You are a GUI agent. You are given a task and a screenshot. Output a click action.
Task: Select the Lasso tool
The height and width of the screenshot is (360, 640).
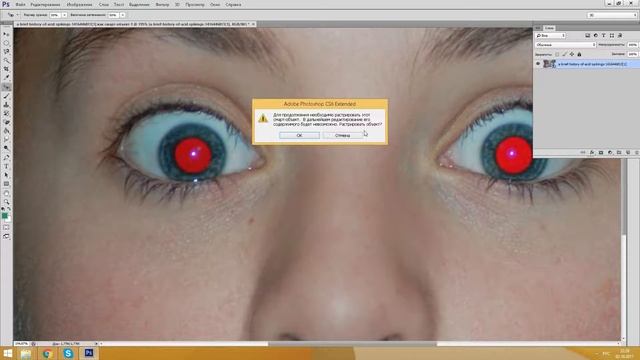(6, 52)
